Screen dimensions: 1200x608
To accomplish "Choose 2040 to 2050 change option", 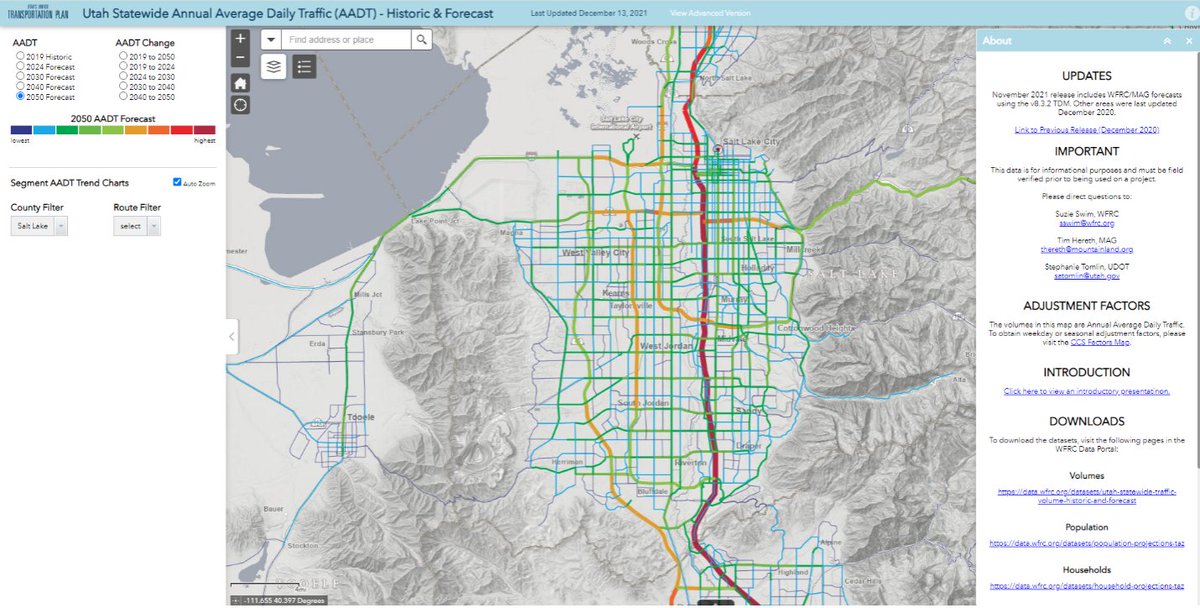I will click(123, 97).
